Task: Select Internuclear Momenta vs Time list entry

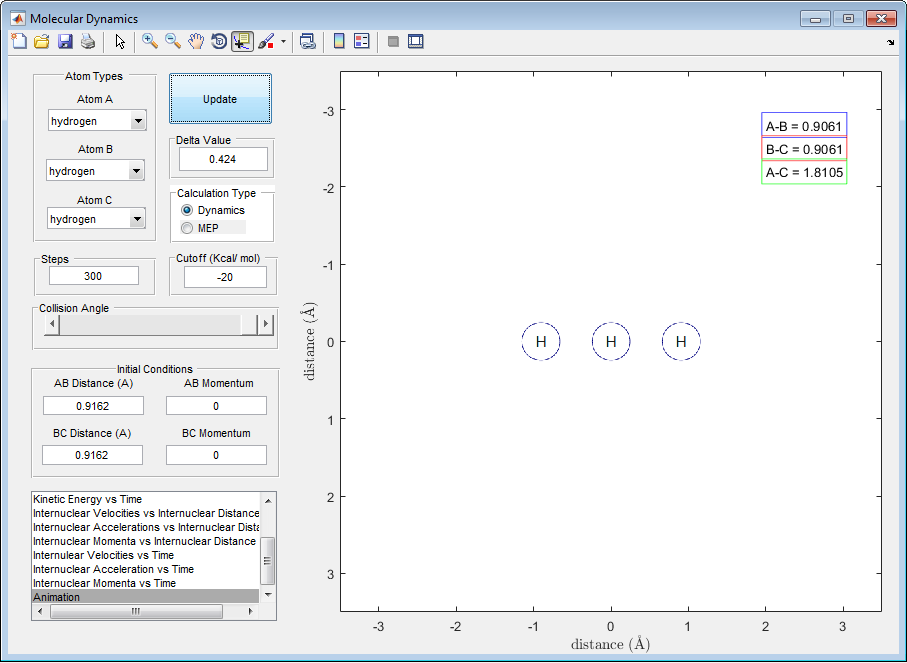Action: pos(104,583)
